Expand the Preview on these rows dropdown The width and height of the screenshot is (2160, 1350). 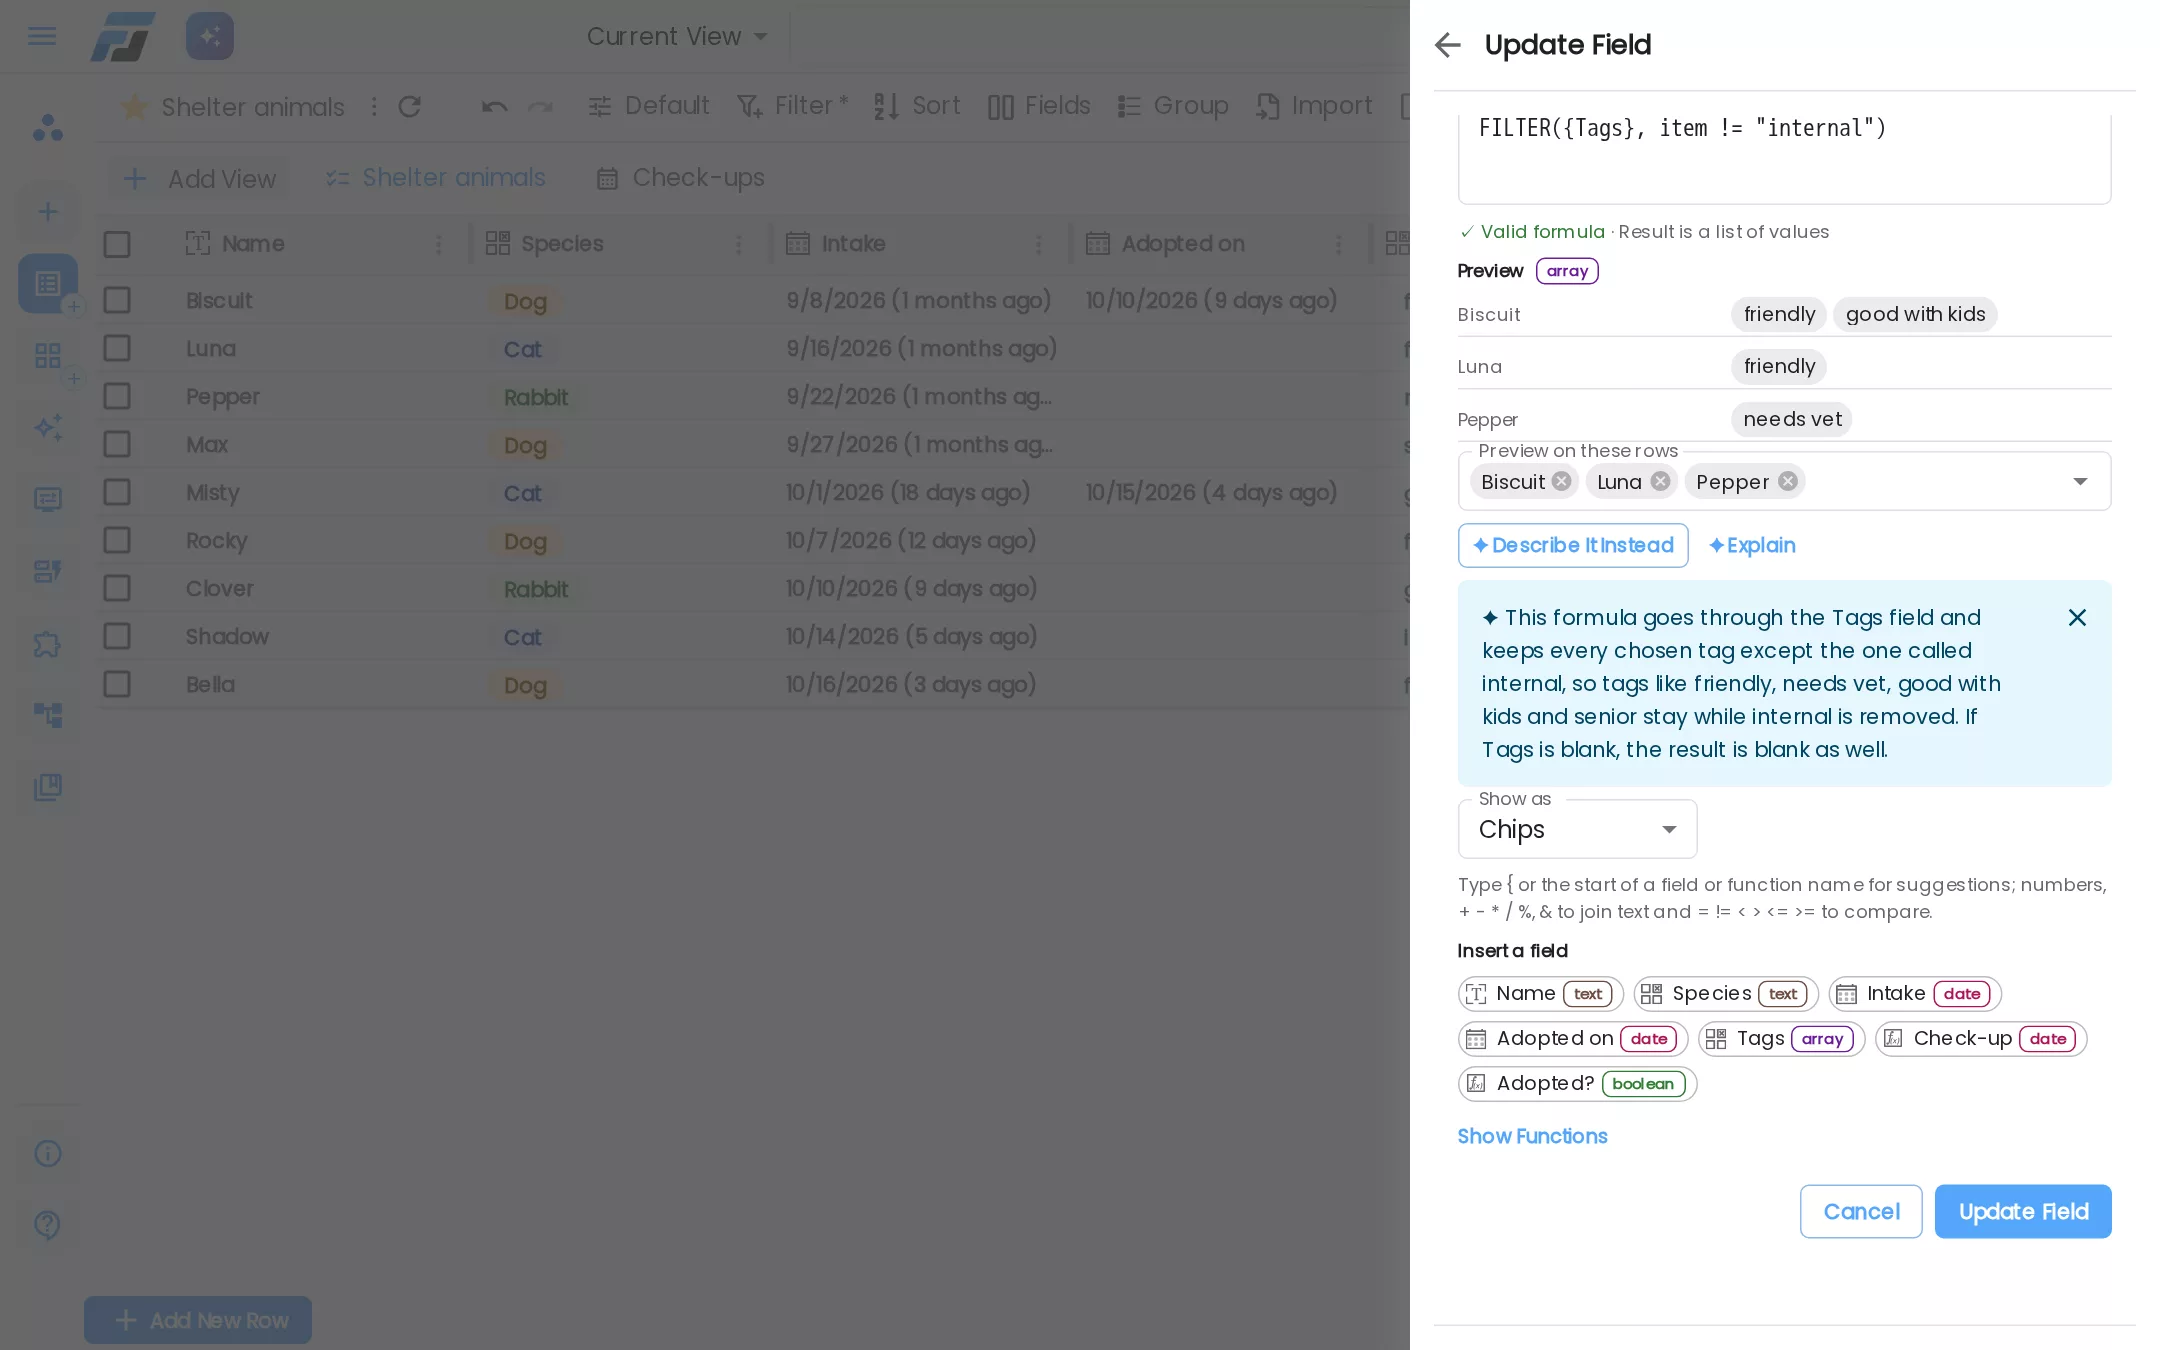(2080, 482)
